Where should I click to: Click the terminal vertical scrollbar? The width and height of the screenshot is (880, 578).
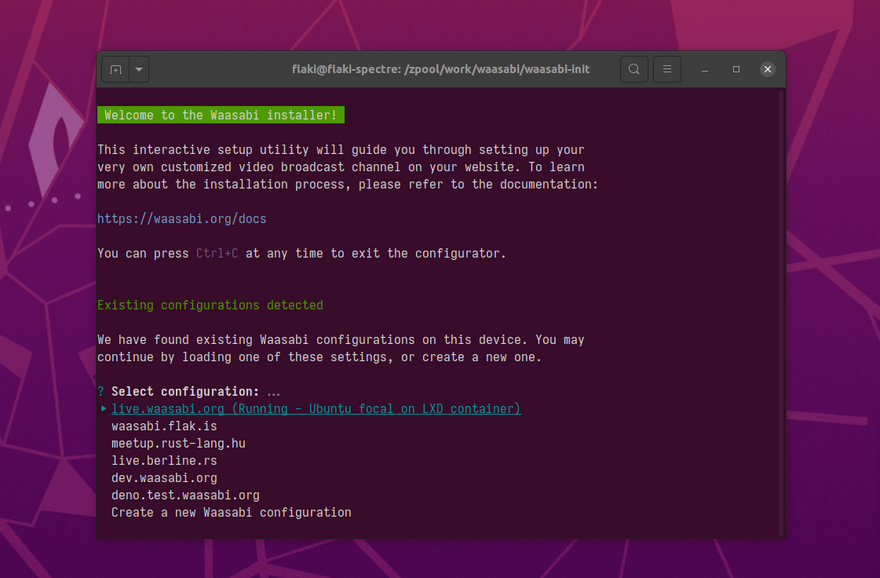(781, 313)
